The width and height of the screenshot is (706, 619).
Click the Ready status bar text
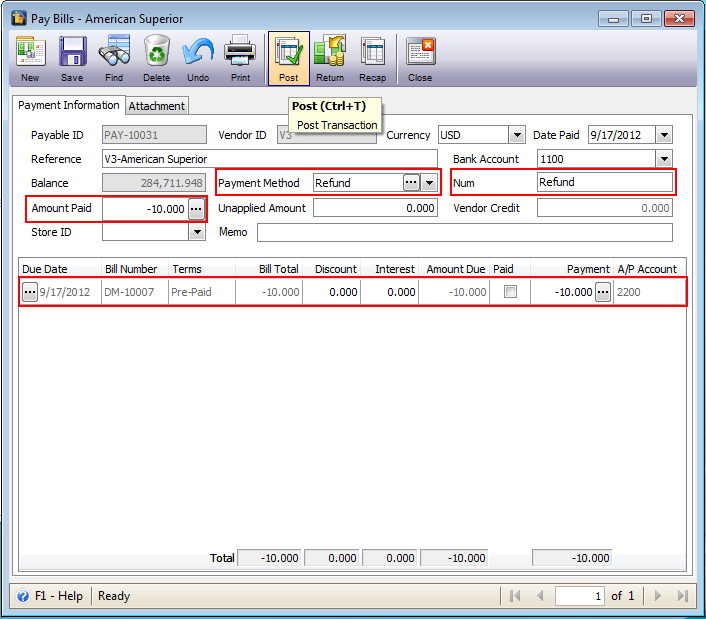(114, 596)
